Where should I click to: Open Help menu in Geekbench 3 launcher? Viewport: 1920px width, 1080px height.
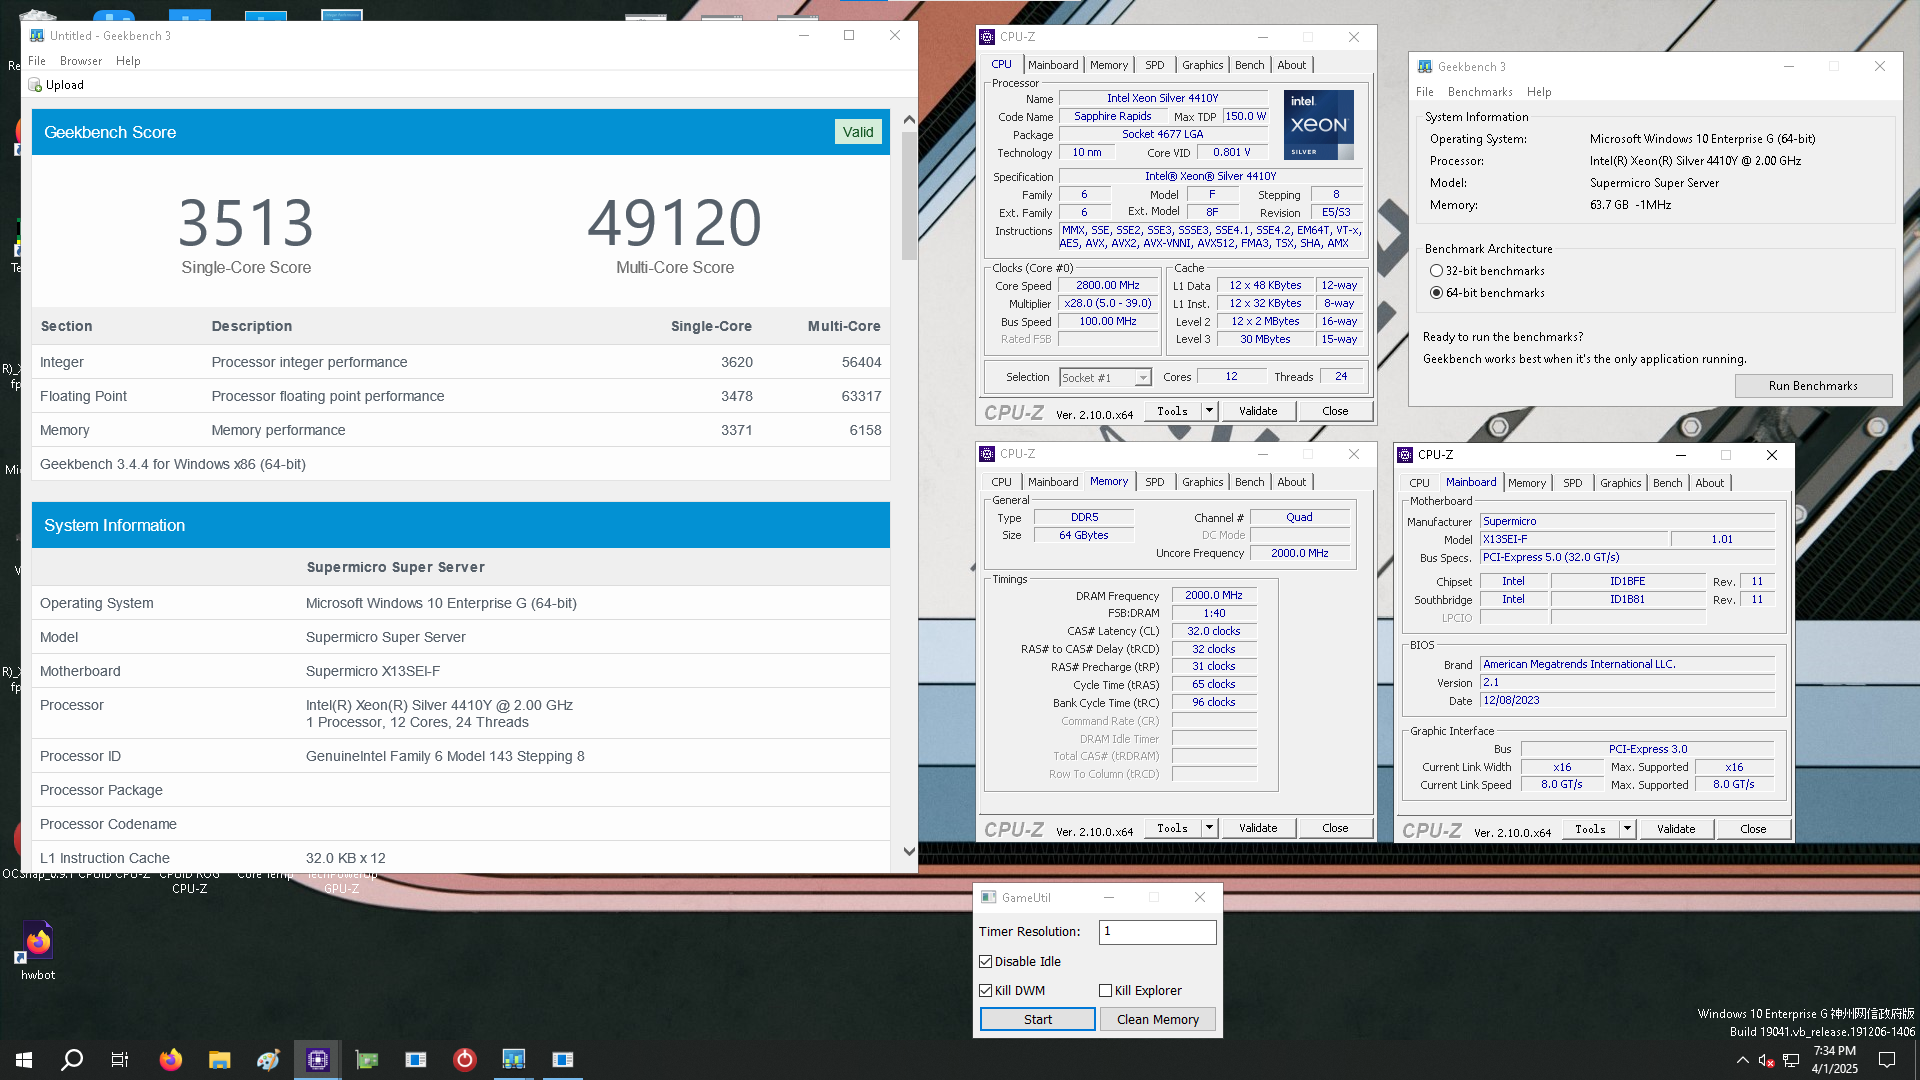[x=1539, y=92]
